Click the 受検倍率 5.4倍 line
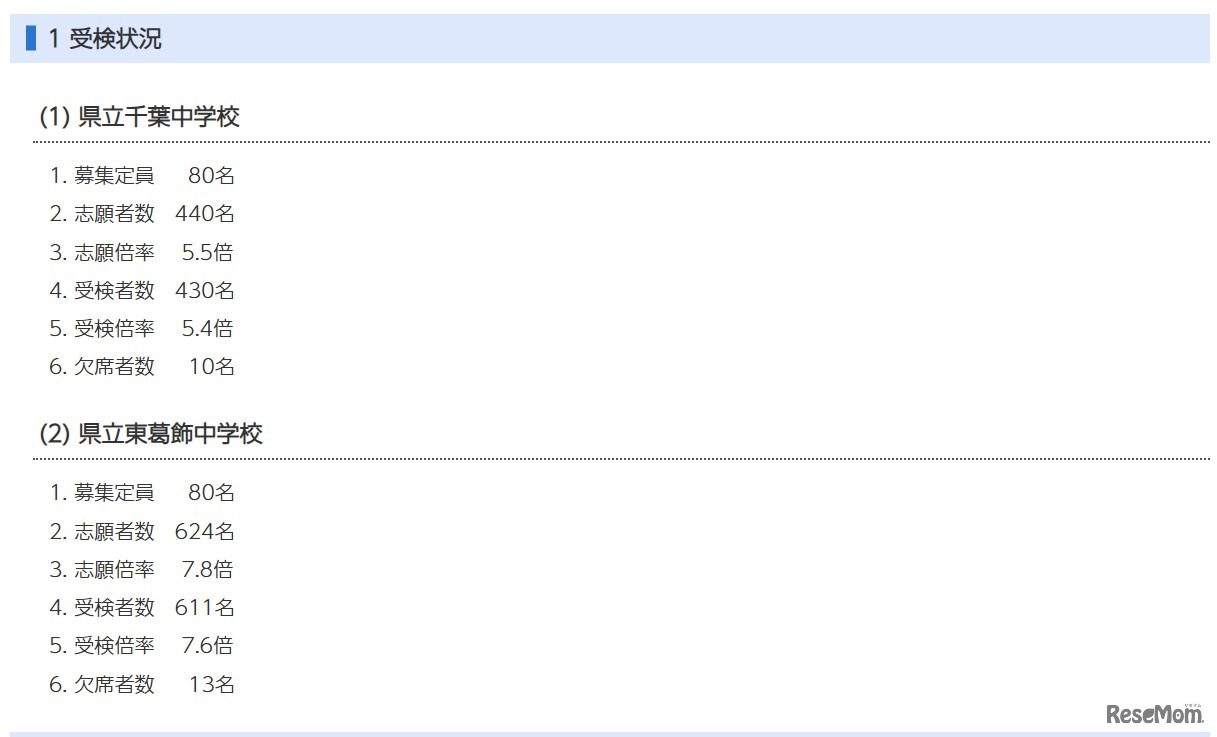Viewport: 1217px width, 737px height. point(142,328)
